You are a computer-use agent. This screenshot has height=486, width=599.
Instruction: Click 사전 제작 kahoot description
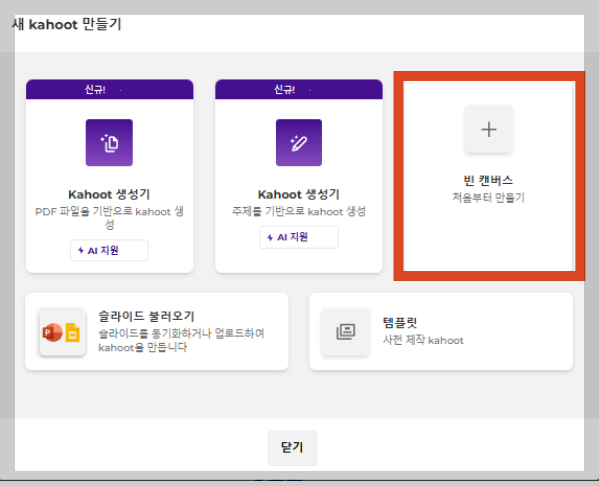[x=423, y=340]
